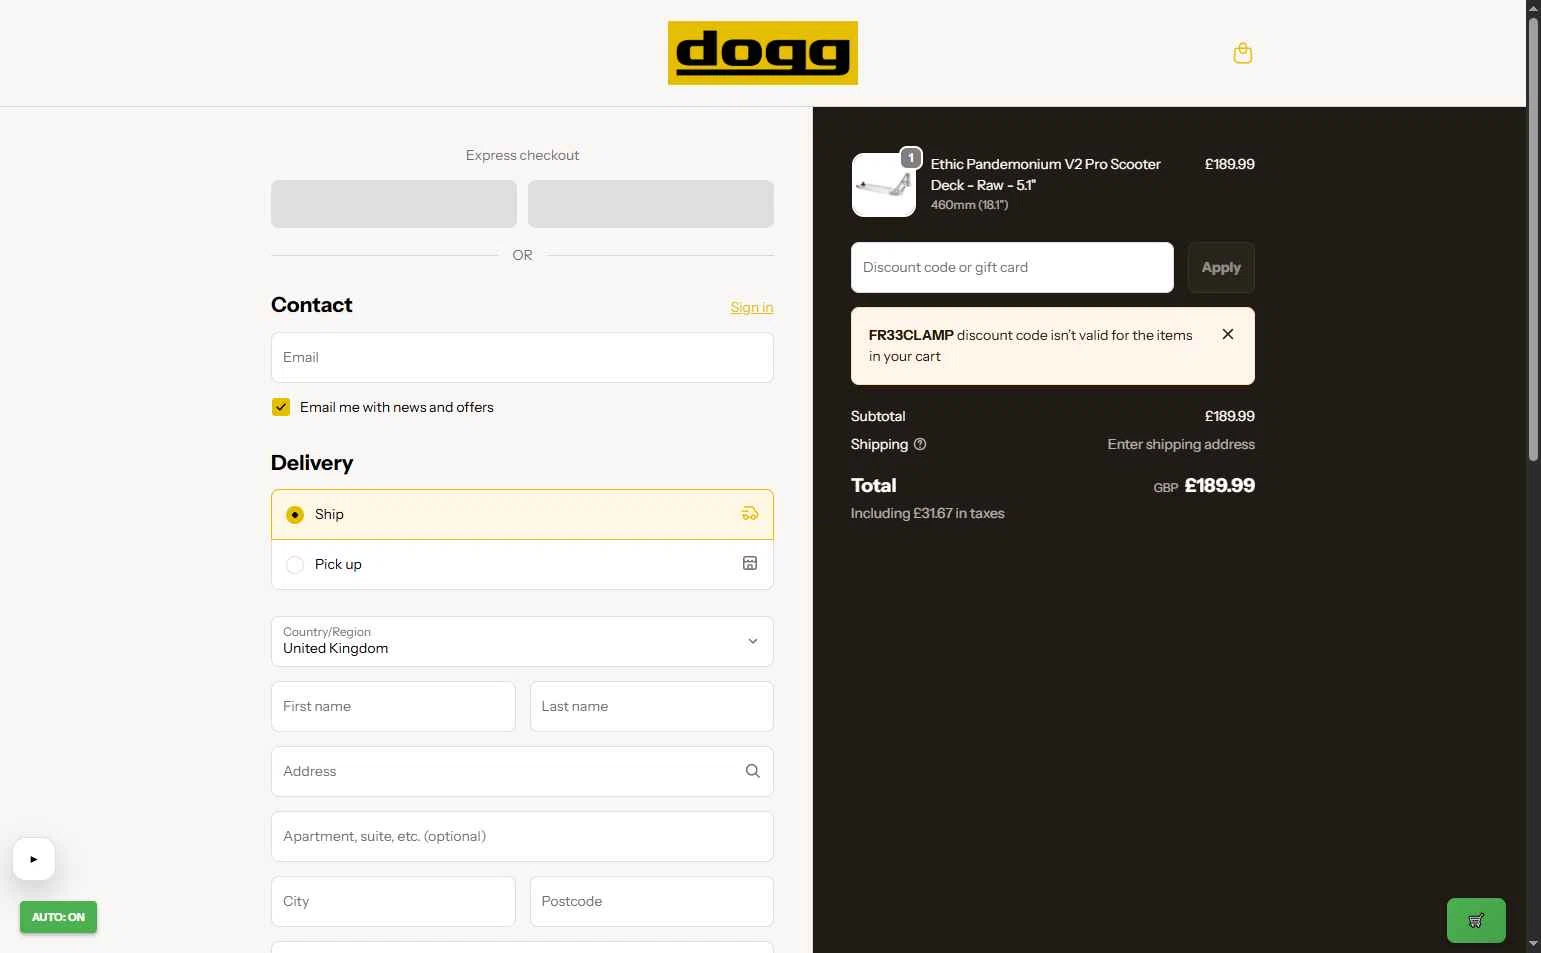The width and height of the screenshot is (1541, 953).
Task: Click the green cart widget button
Action: (1476, 920)
